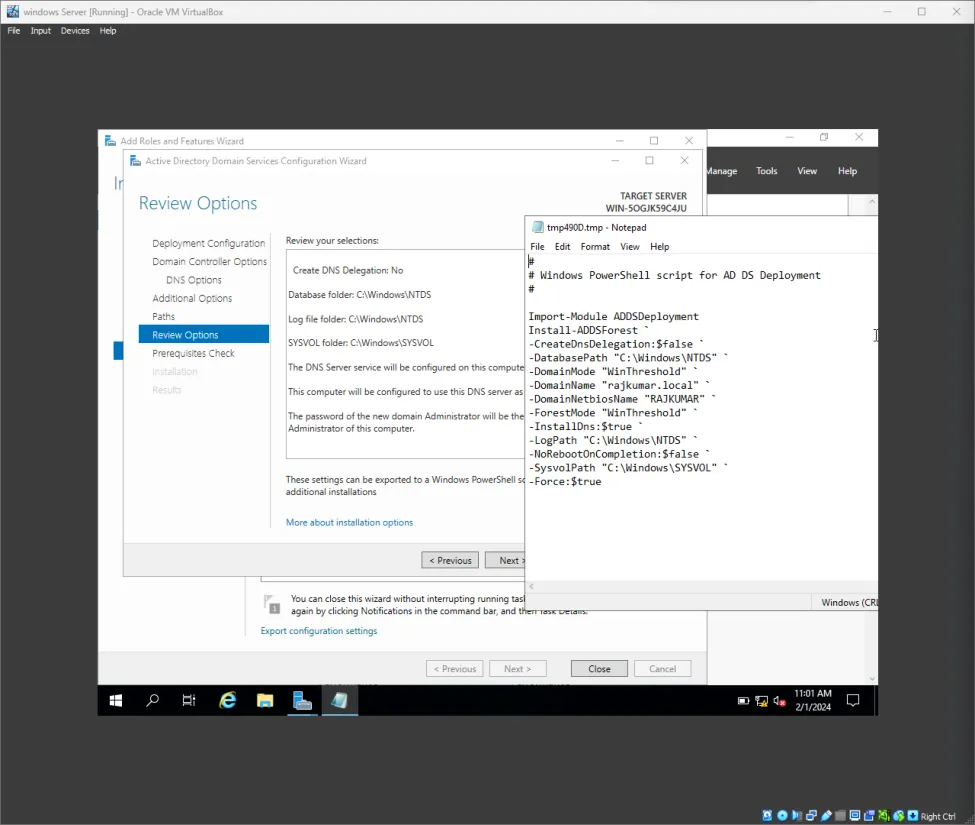Screen dimensions: 975x825
Task: Click Next in AD DS Configuration Wizard
Action: pos(505,560)
